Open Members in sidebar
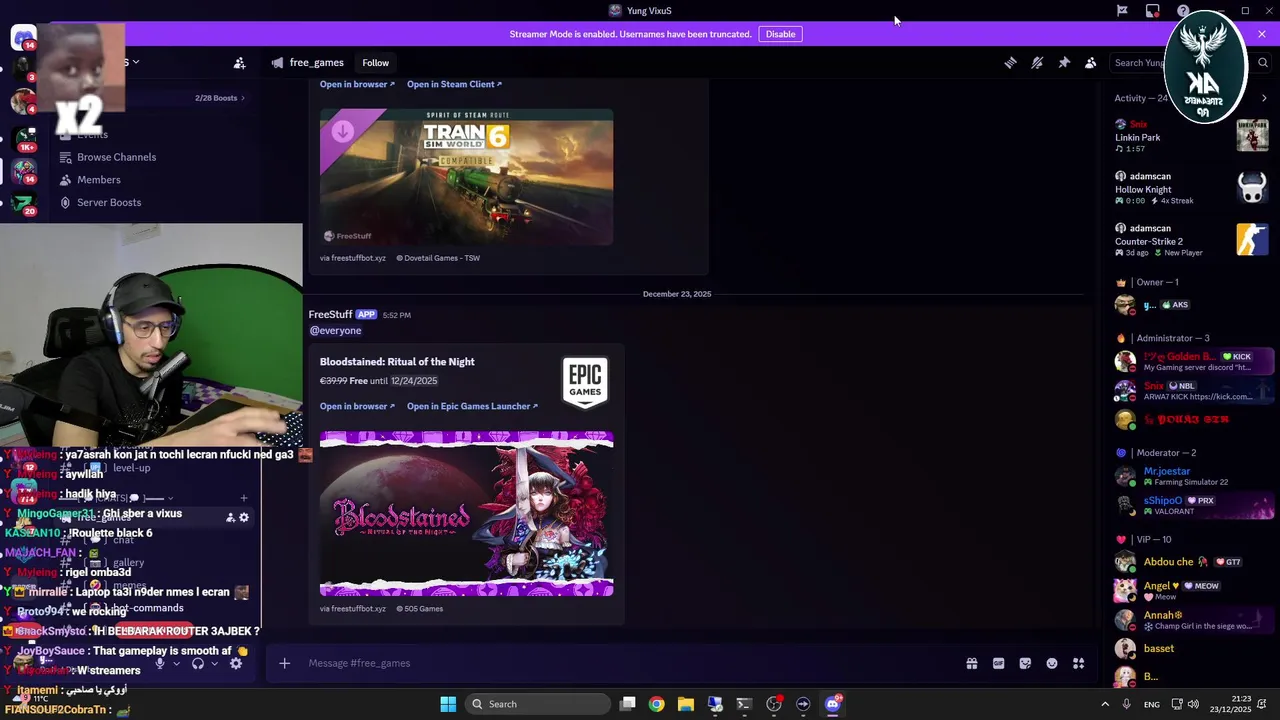1280x720 pixels. point(98,180)
